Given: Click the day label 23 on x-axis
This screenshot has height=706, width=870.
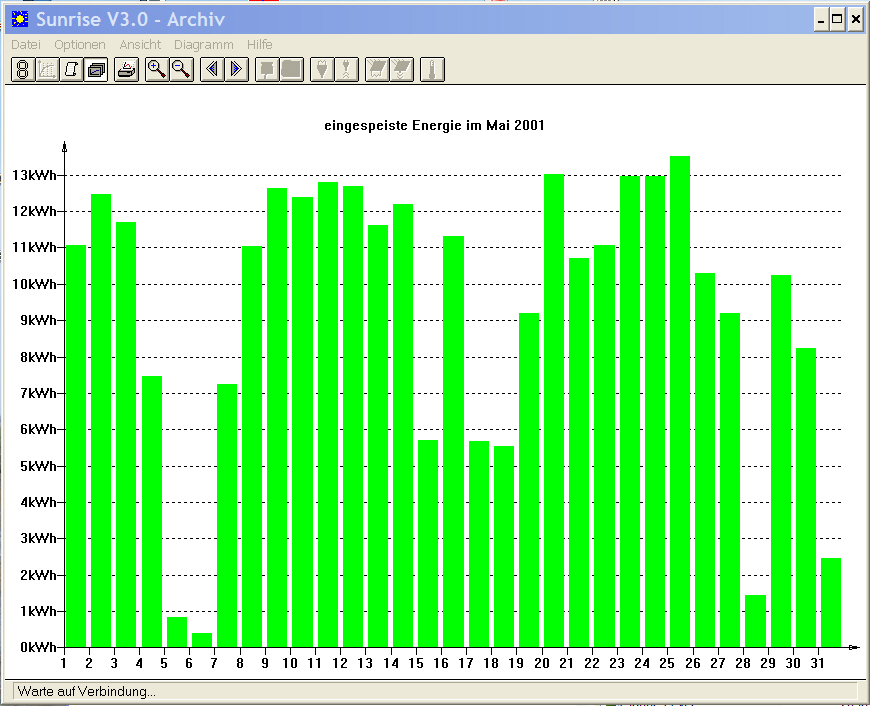Looking at the screenshot, I should 616,663.
